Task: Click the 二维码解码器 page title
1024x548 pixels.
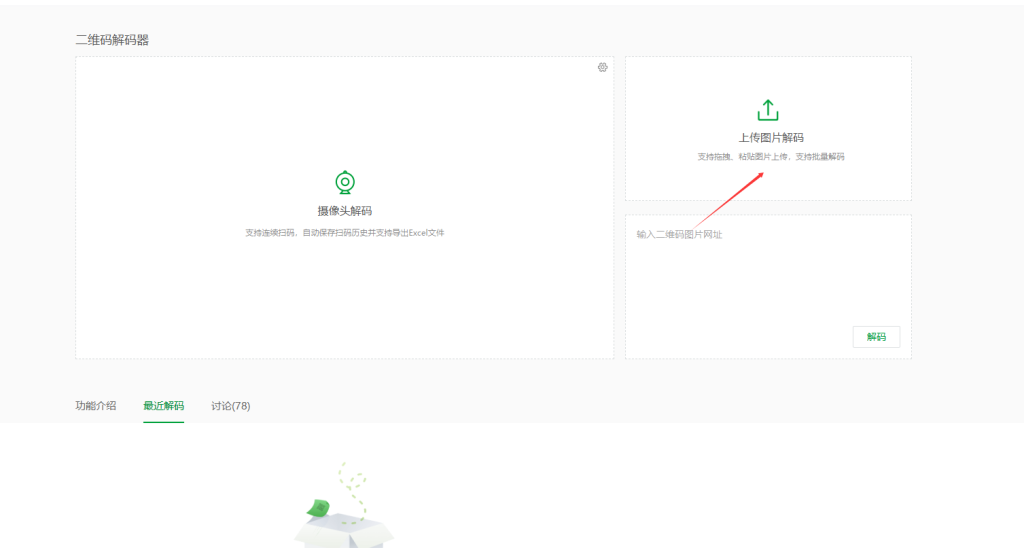Action: [x=112, y=40]
